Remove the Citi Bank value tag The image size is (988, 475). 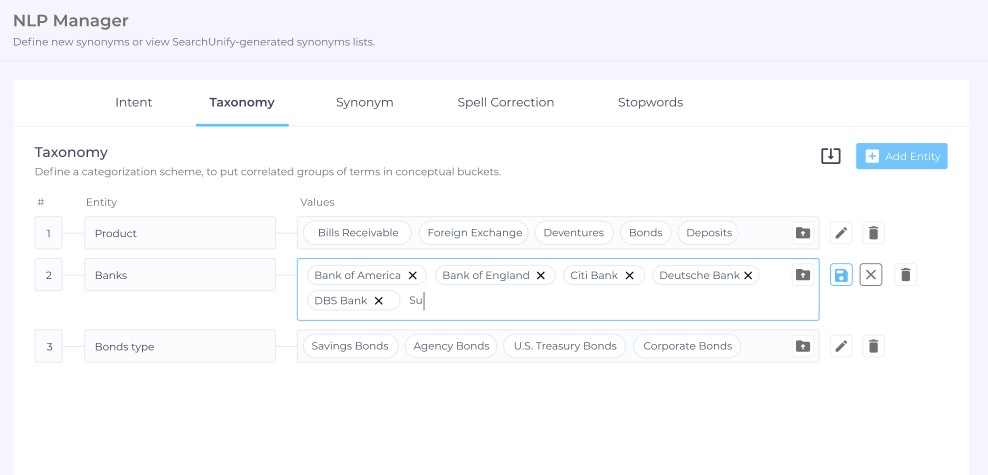[x=629, y=275]
